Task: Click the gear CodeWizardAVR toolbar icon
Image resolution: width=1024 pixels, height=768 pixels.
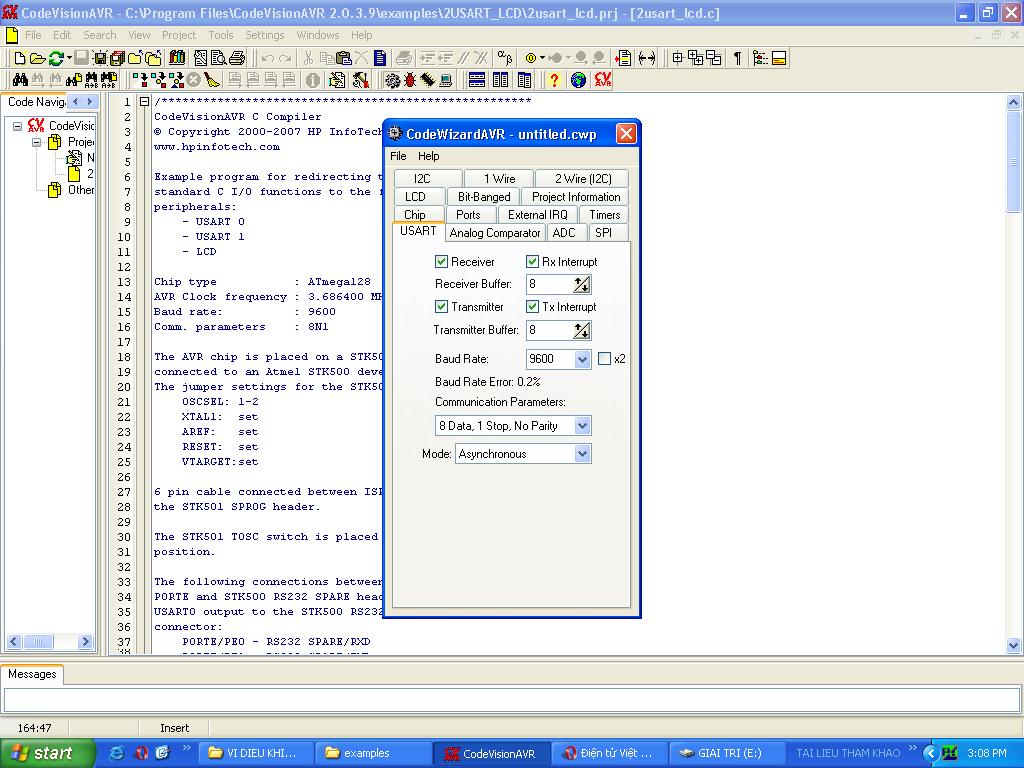Action: click(x=392, y=80)
